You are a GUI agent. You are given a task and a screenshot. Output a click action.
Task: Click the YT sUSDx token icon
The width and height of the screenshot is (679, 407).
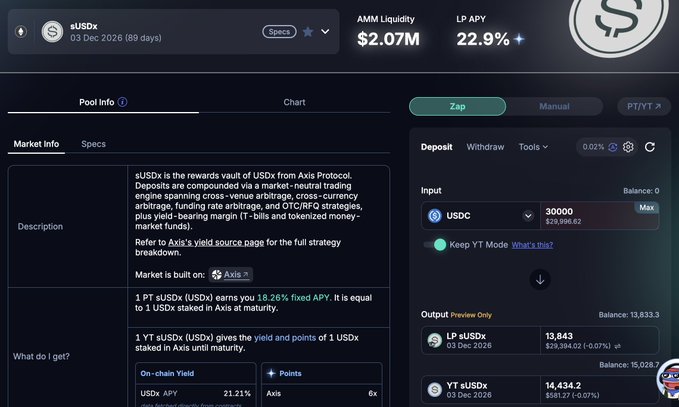click(435, 390)
